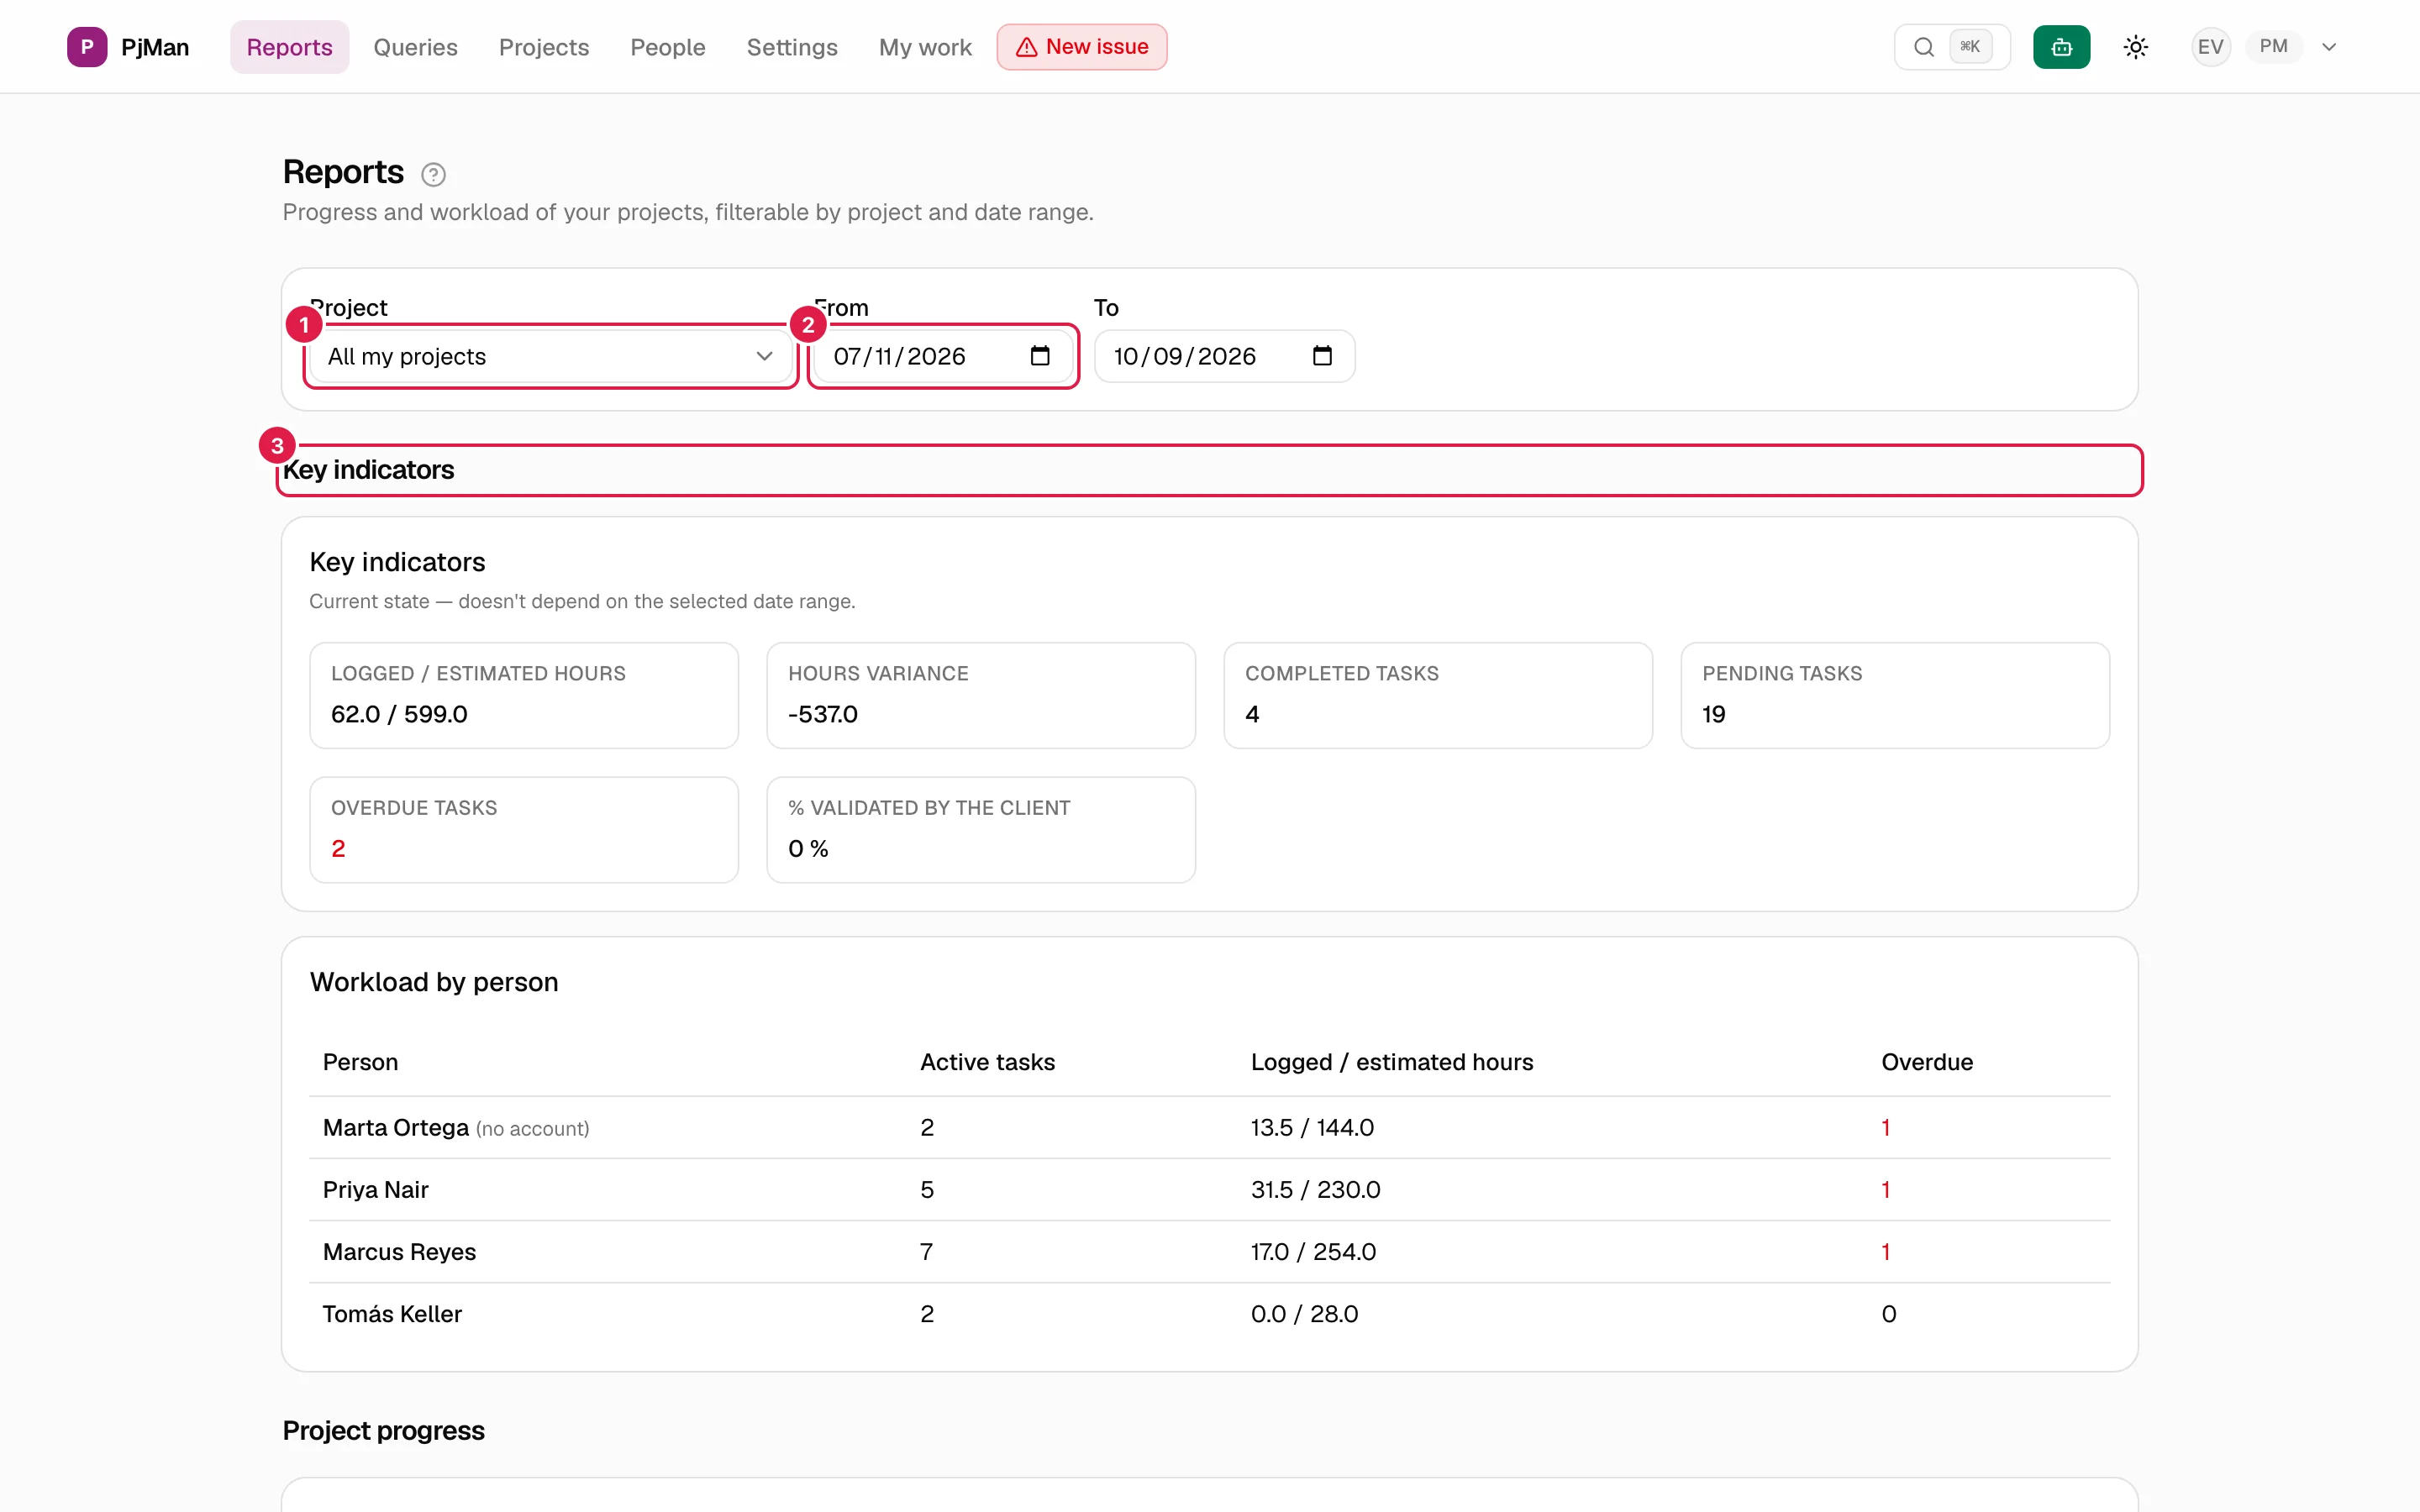This screenshot has height=1512, width=2420.
Task: Click the PjMan purple logo icon
Action: (x=87, y=47)
